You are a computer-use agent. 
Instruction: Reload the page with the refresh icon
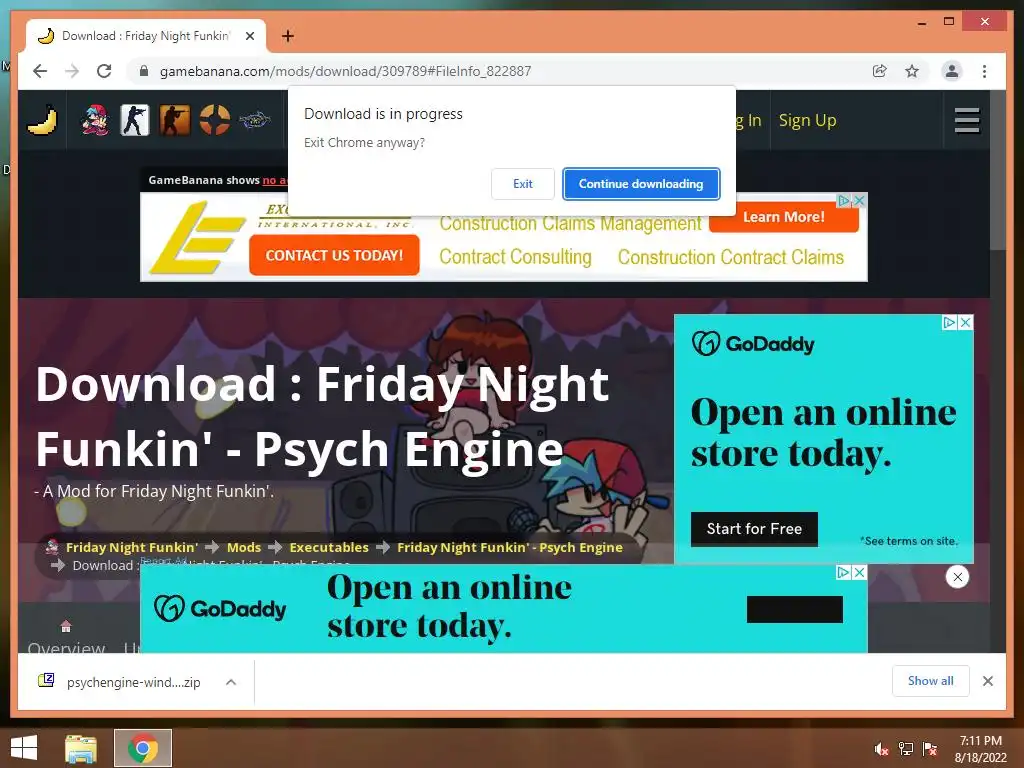[x=104, y=71]
